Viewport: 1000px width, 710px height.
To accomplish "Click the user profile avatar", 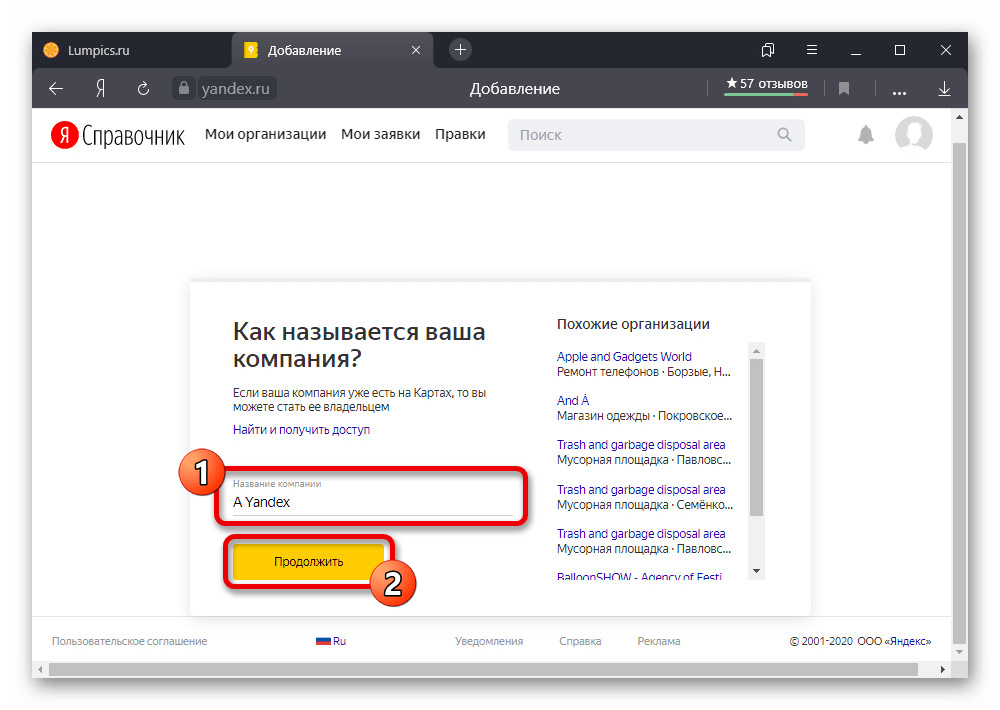I will (x=913, y=135).
